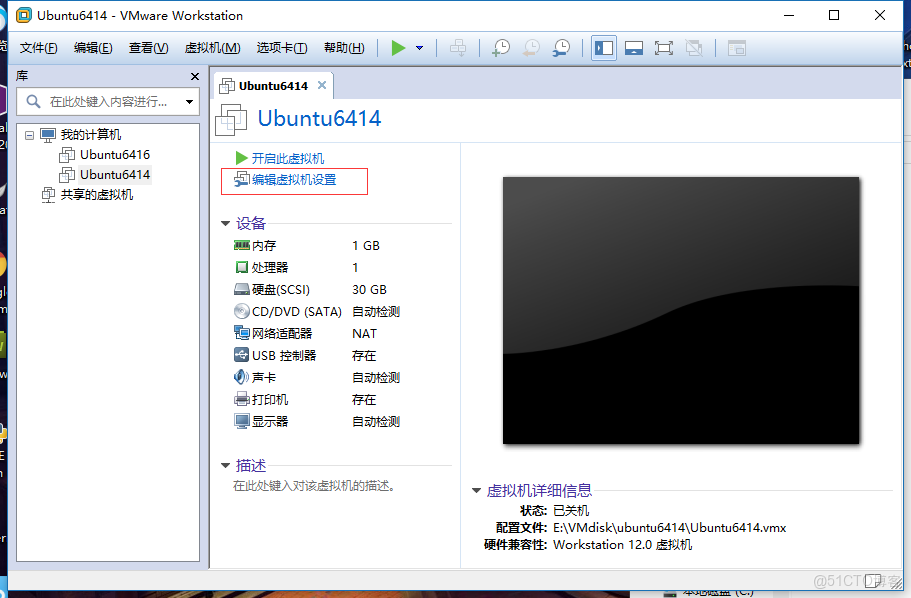The image size is (911, 598).
Task: Click the green power-on icon in toolbar
Action: pos(397,47)
